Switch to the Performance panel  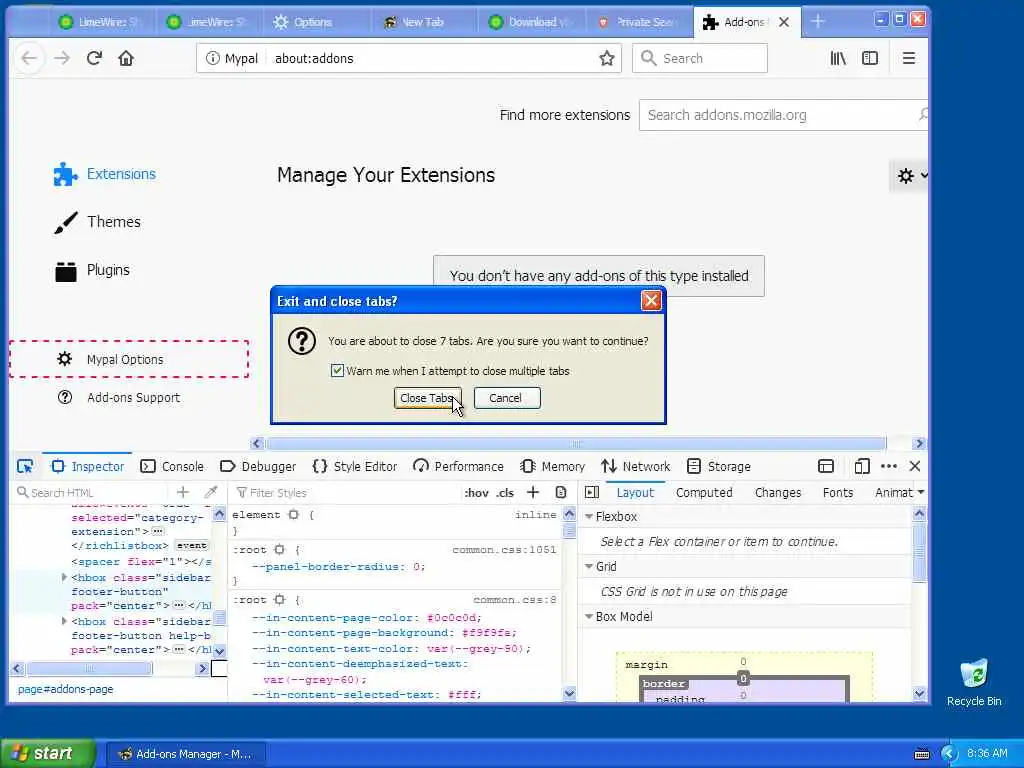coord(458,466)
